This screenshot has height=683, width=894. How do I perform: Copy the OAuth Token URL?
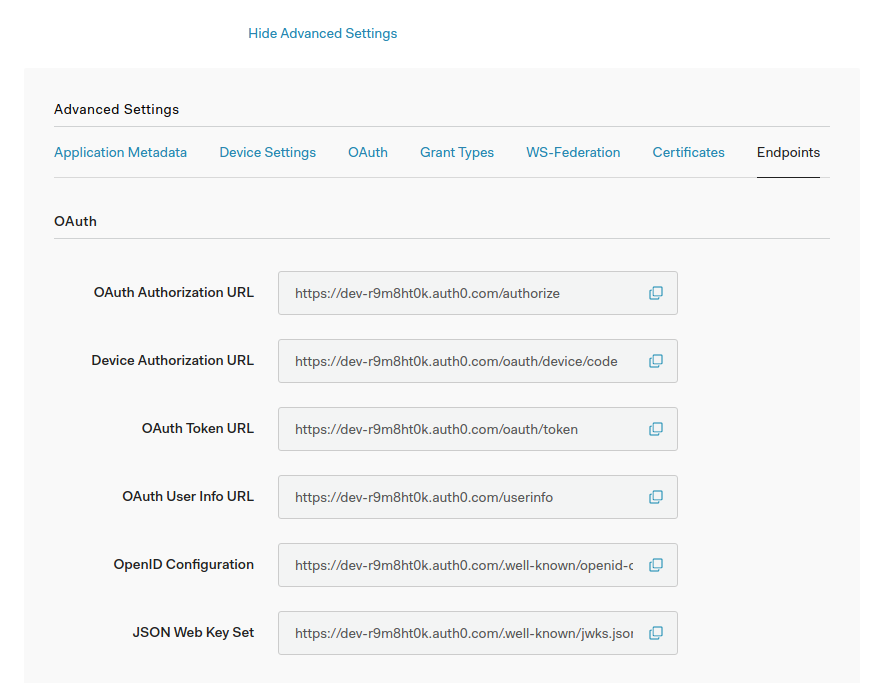pos(656,429)
